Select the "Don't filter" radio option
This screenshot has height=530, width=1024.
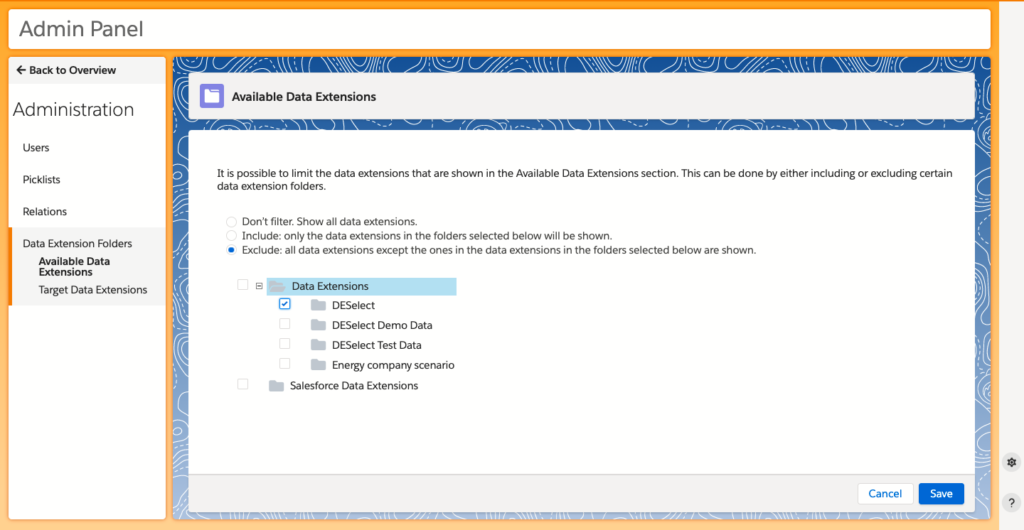(232, 221)
